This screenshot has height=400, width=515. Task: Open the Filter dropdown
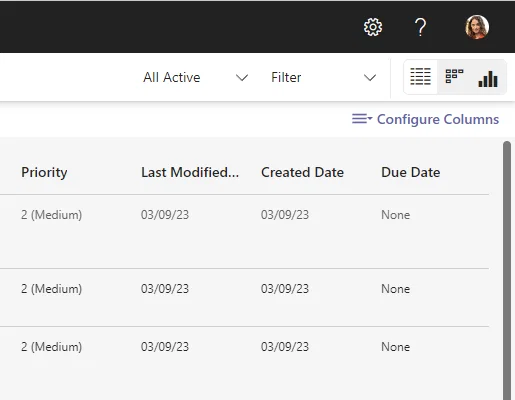click(324, 77)
